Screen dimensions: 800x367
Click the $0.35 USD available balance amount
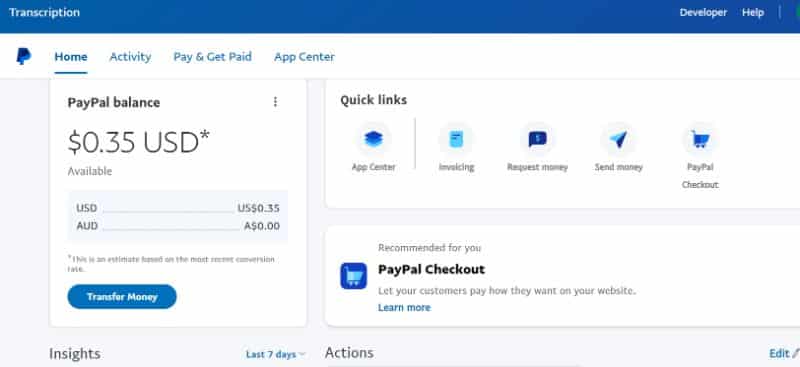pos(139,142)
